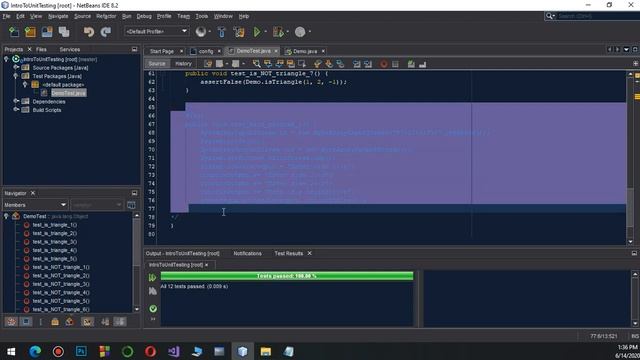Expand the Build Scripts node
This screenshot has width=640, height=360.
(x=16, y=110)
